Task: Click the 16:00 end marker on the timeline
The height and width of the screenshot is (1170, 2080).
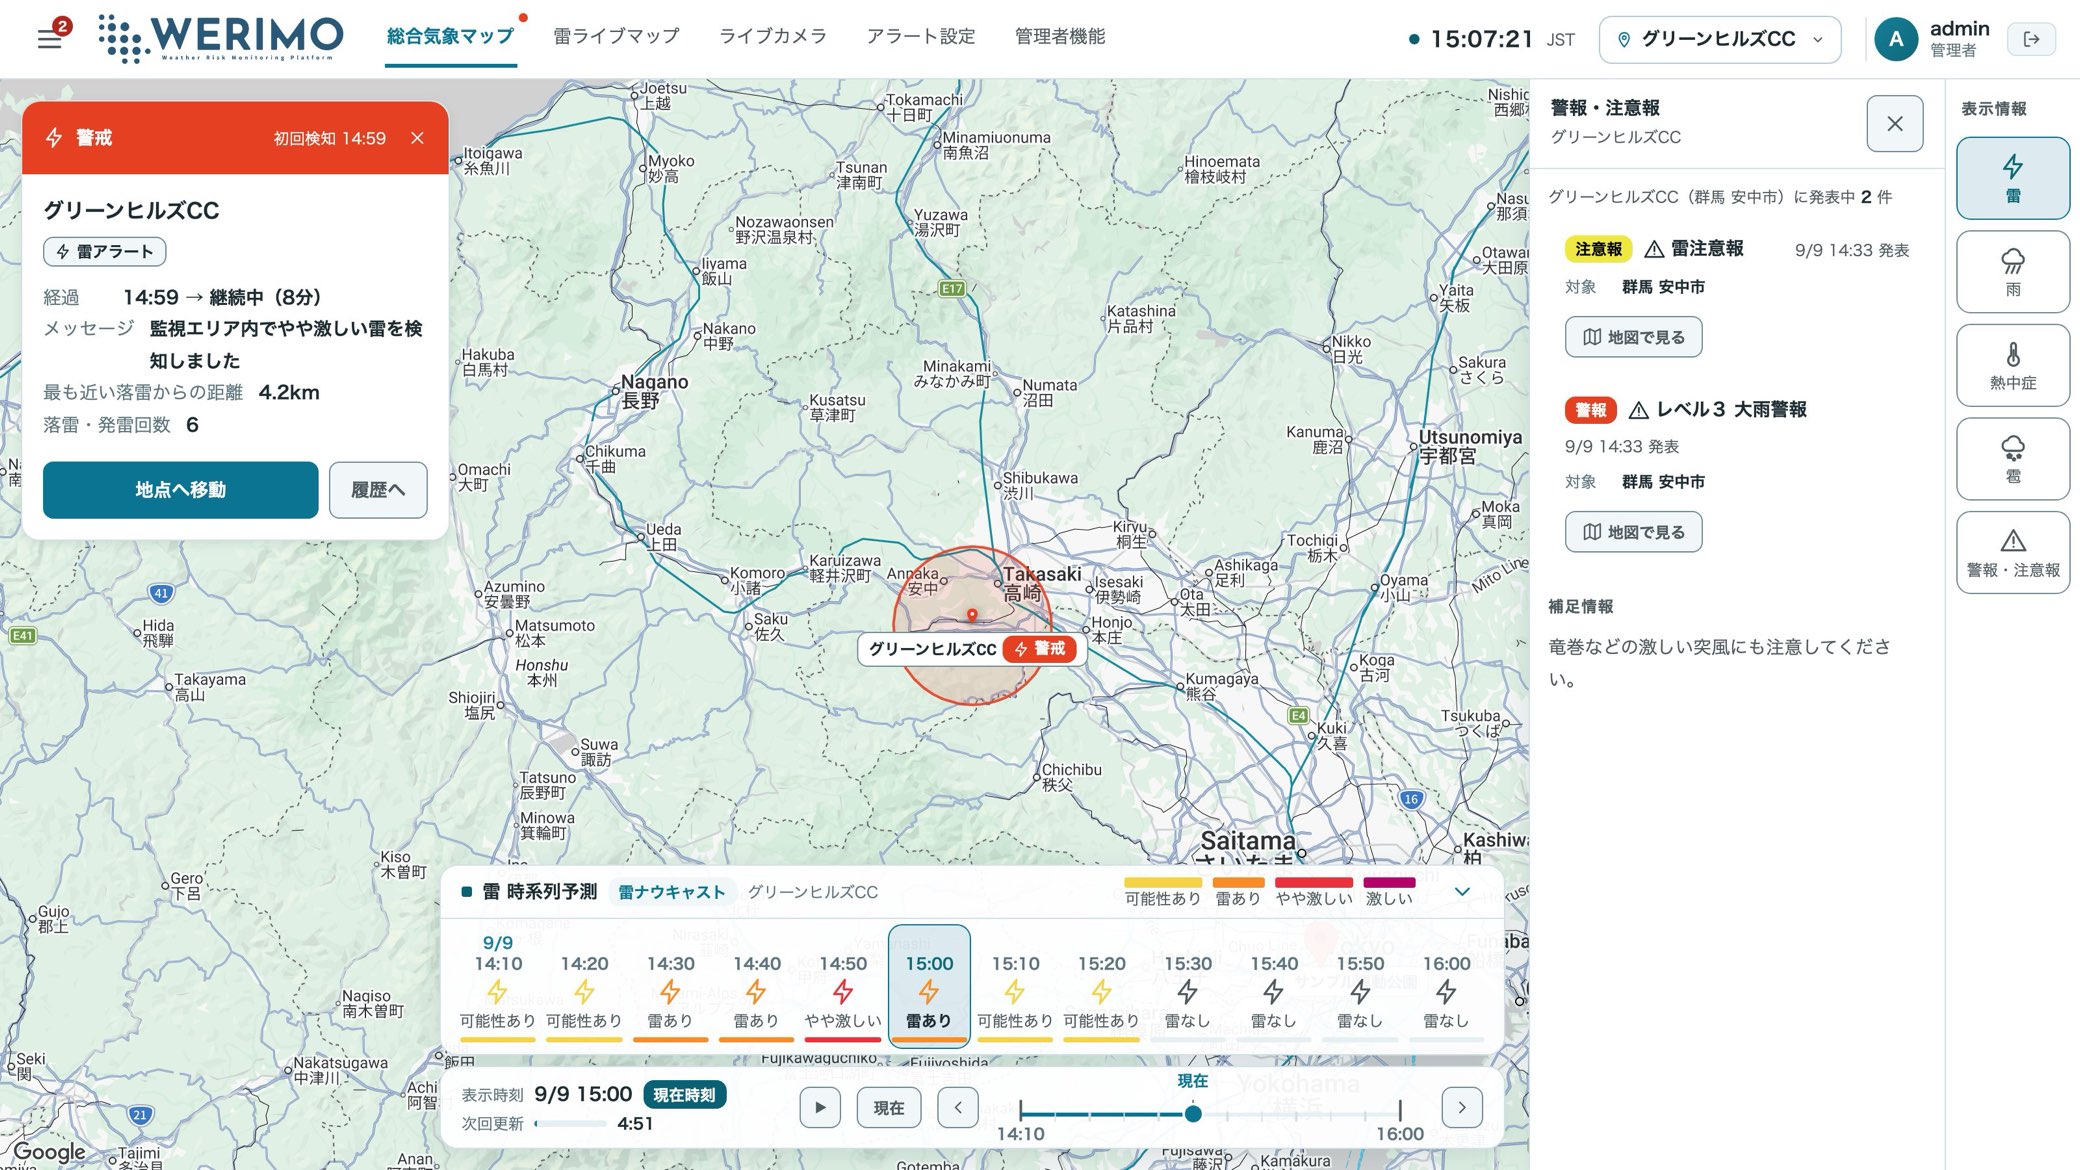Action: (1399, 1111)
